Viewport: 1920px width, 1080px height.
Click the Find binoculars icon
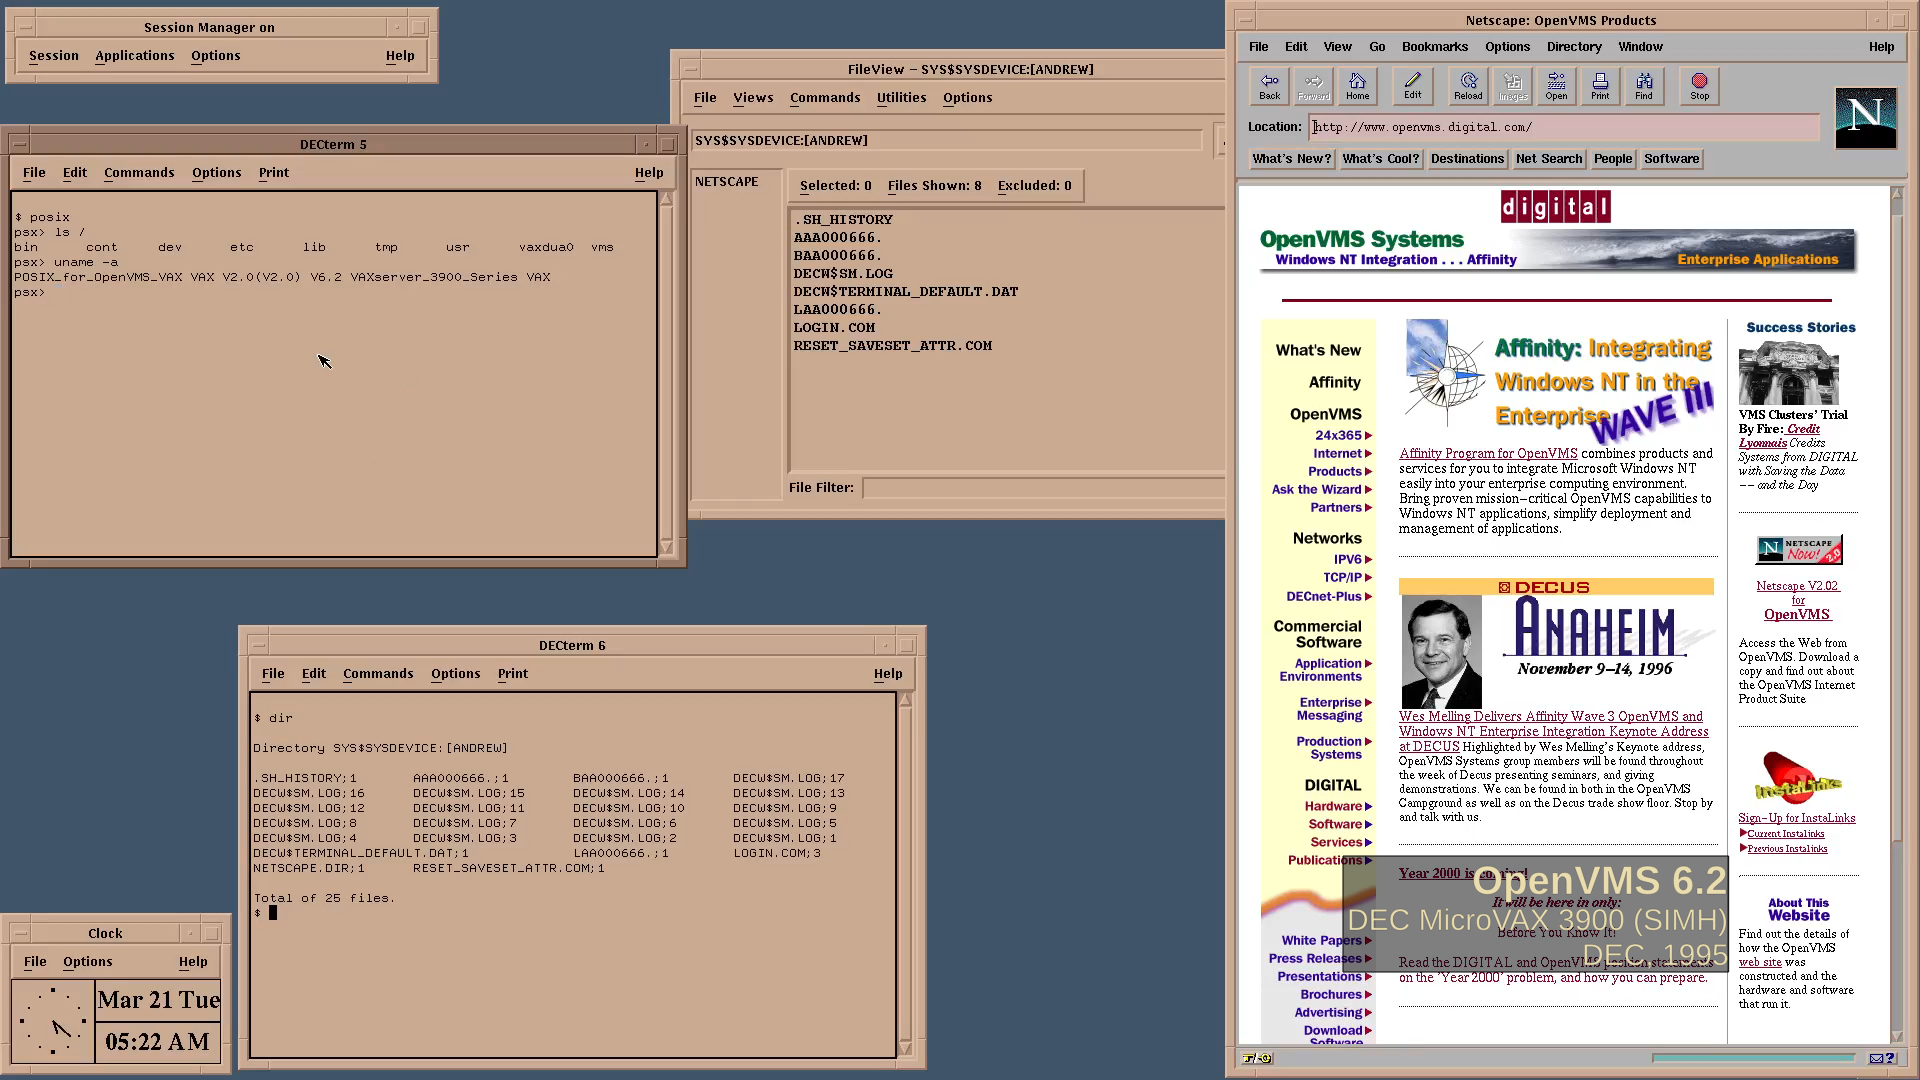pyautogui.click(x=1644, y=86)
